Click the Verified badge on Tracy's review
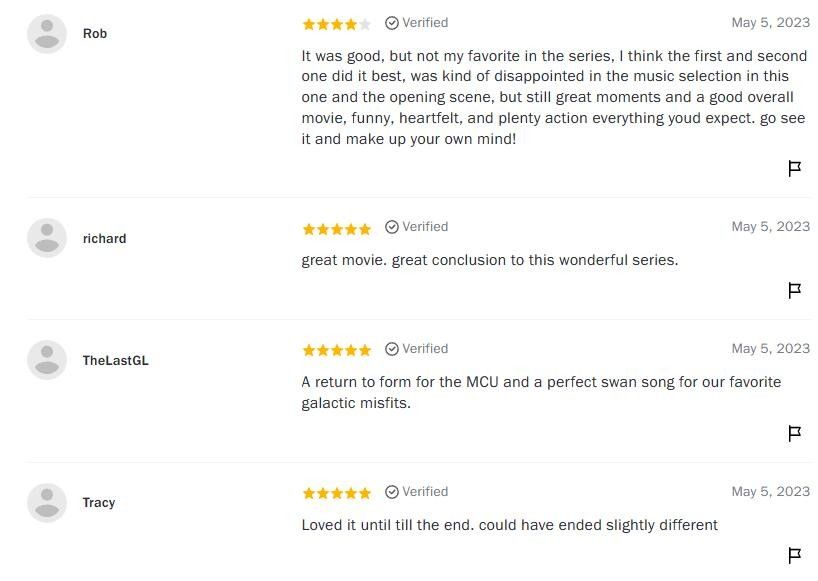This screenshot has height=581, width=818. tap(416, 492)
